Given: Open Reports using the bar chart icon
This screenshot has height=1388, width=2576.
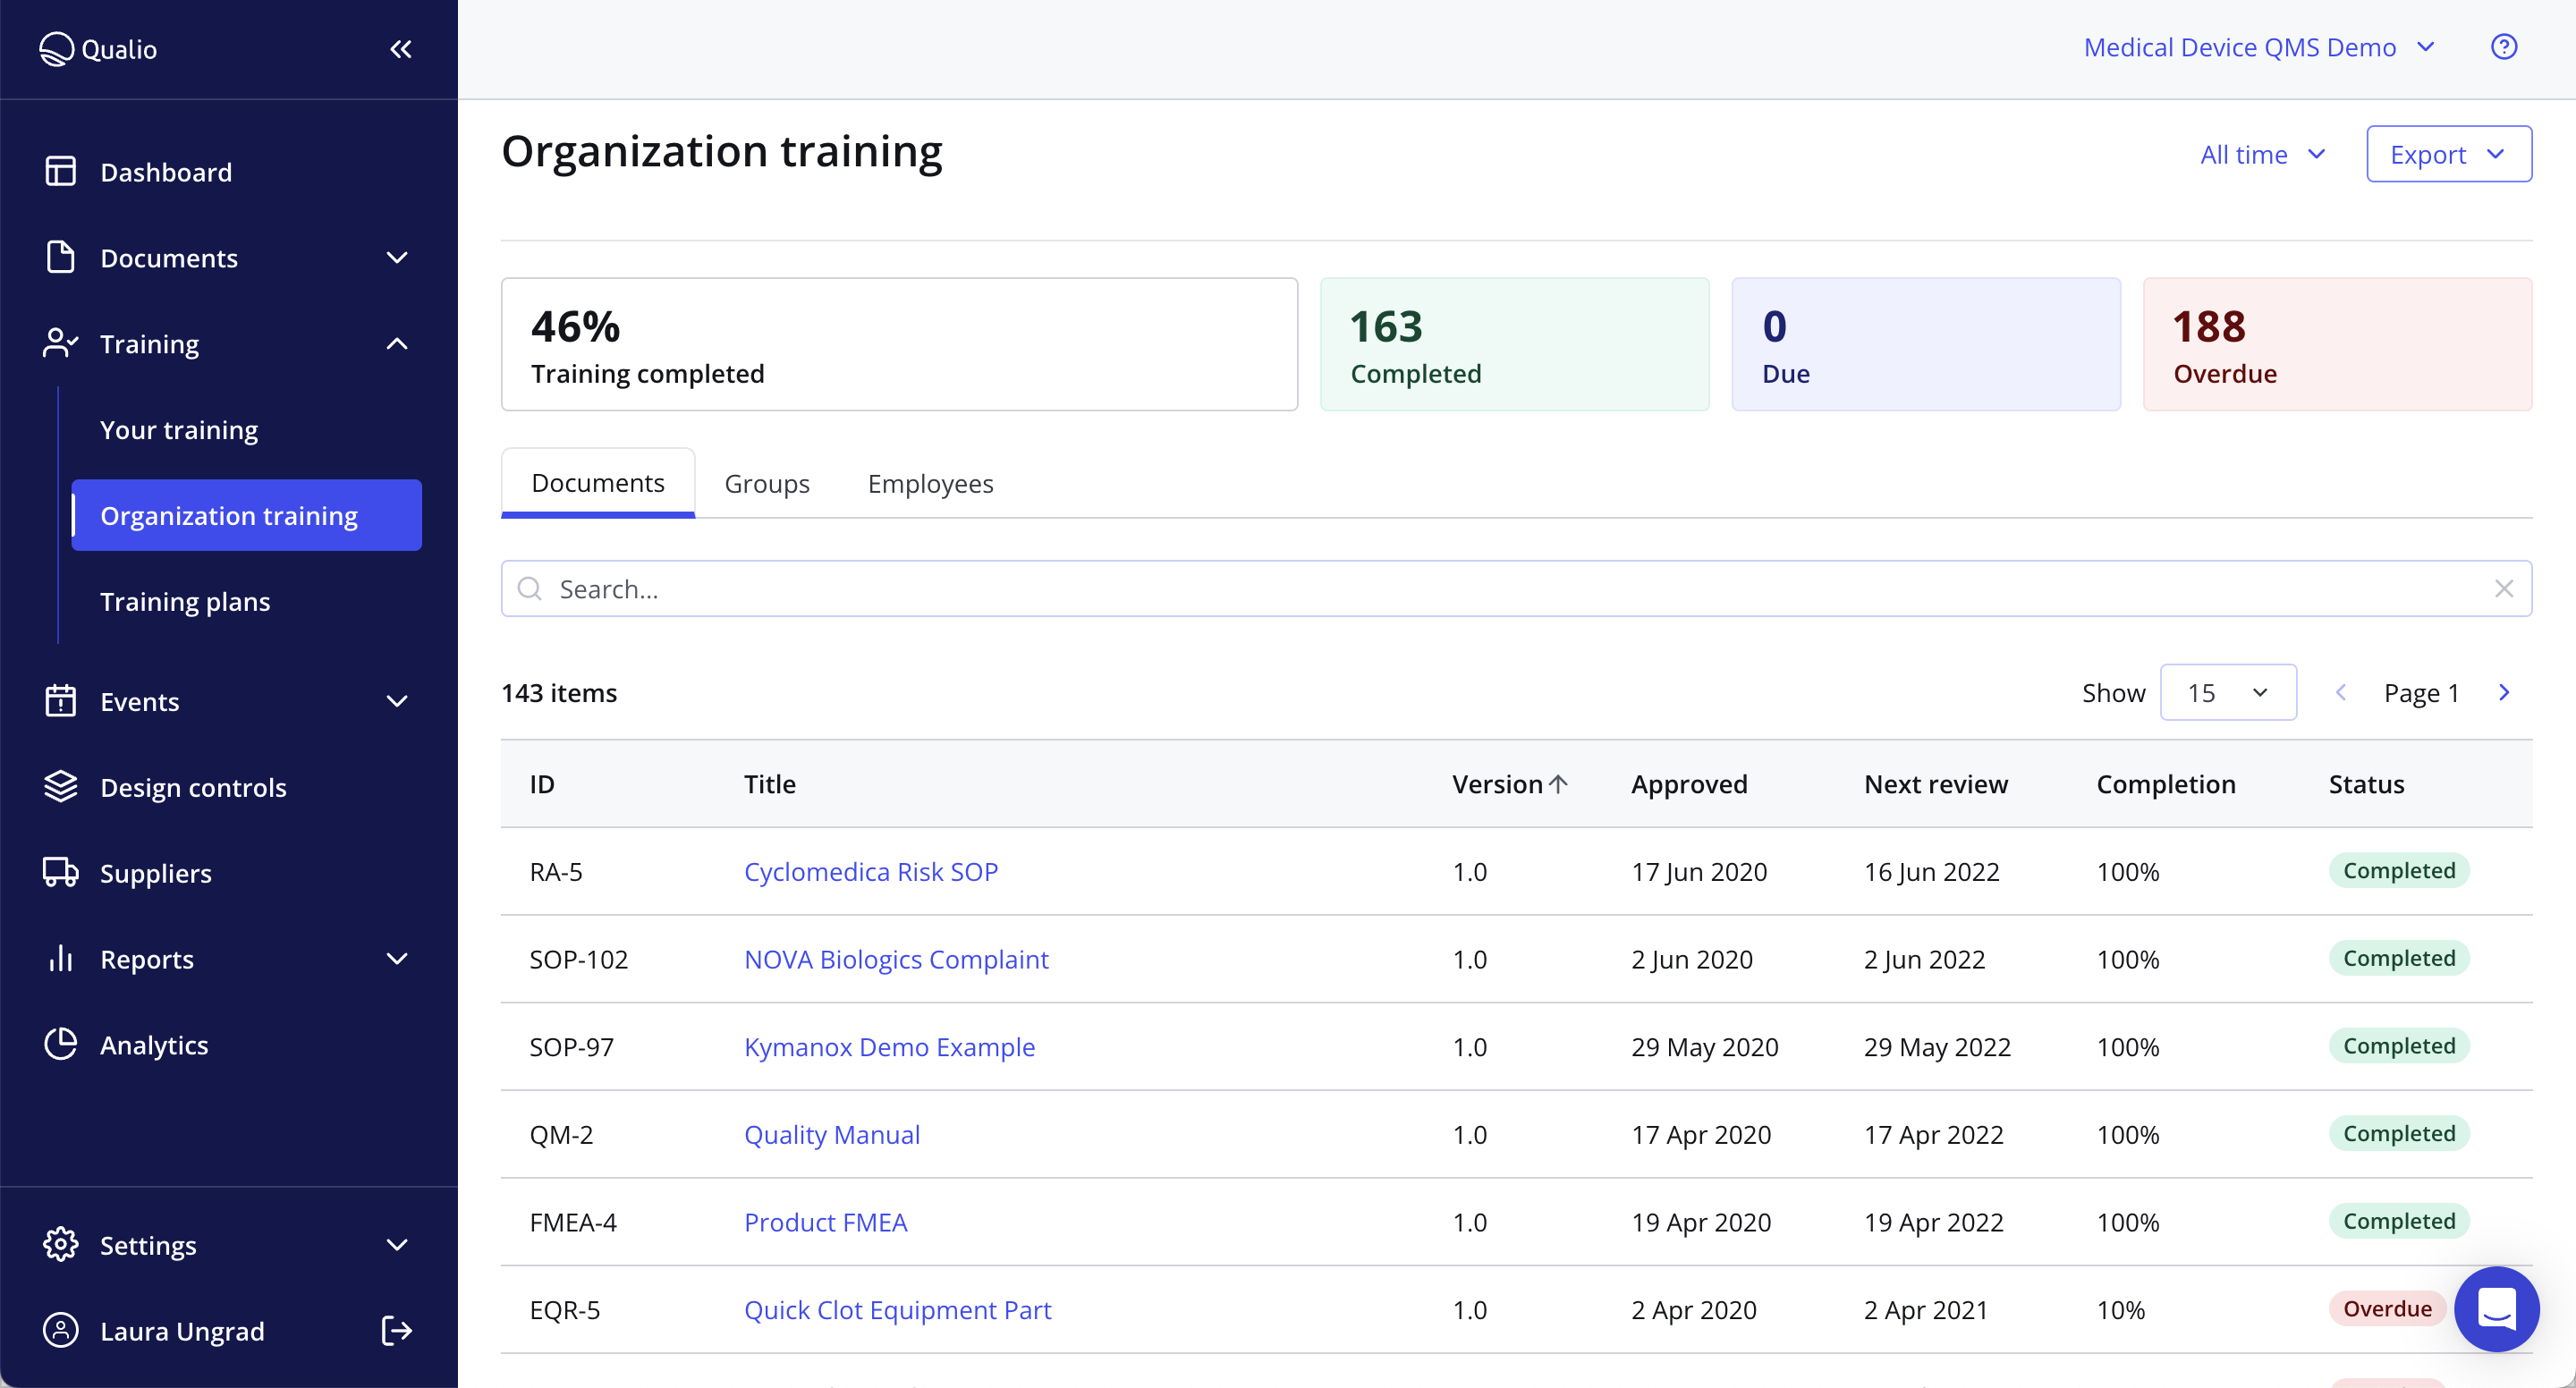Looking at the screenshot, I should pos(60,958).
